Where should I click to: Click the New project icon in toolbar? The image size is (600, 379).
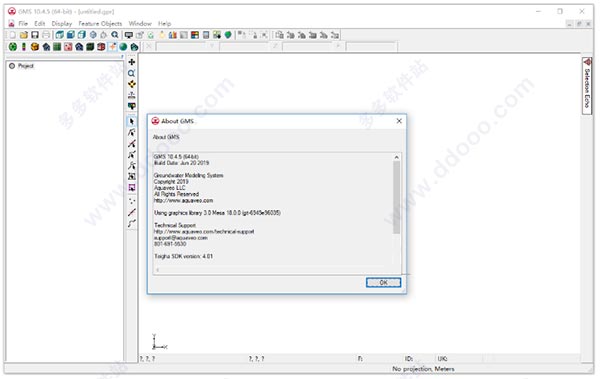point(12,35)
